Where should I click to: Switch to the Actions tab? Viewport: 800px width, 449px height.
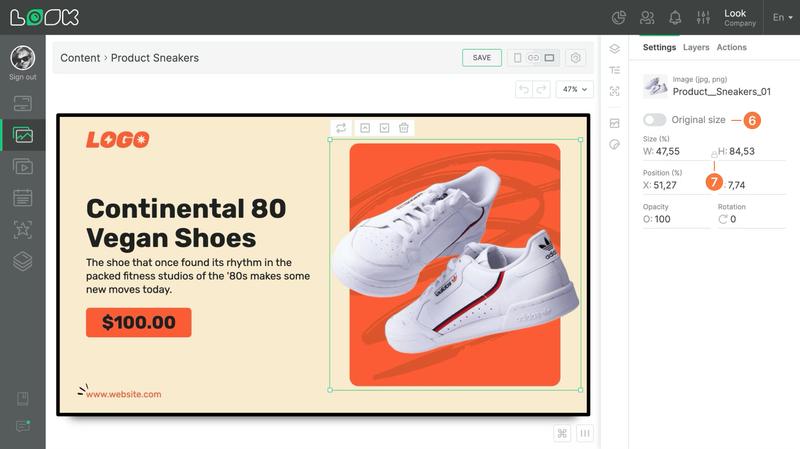(731, 47)
